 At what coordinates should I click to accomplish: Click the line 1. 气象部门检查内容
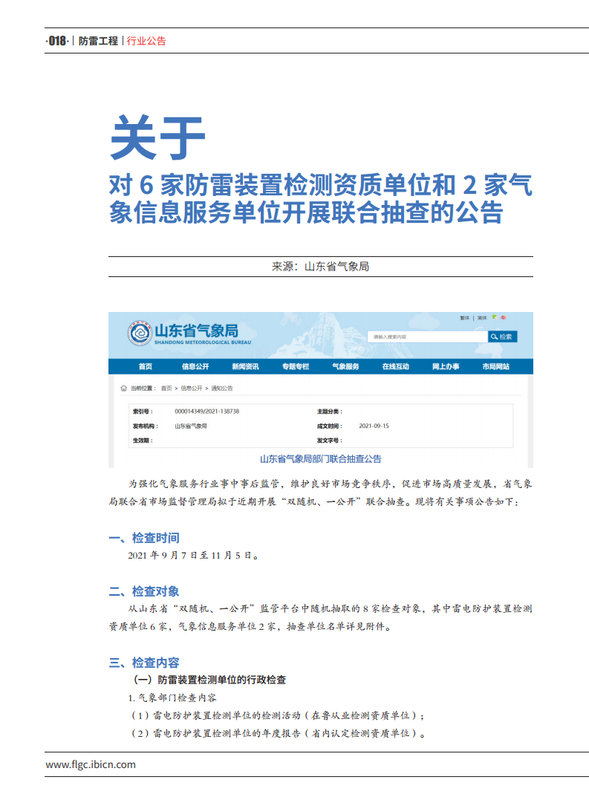tap(173, 697)
